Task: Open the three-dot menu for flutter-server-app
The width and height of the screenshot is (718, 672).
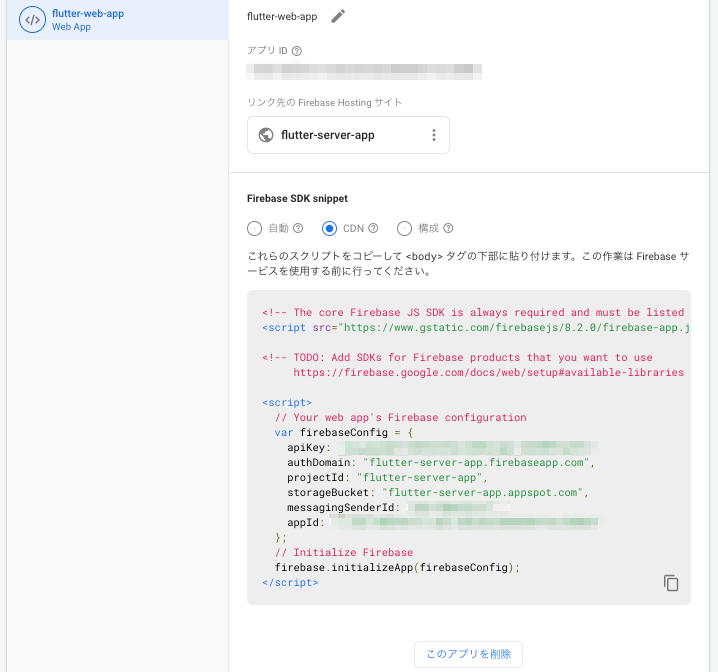Action: tap(434, 135)
